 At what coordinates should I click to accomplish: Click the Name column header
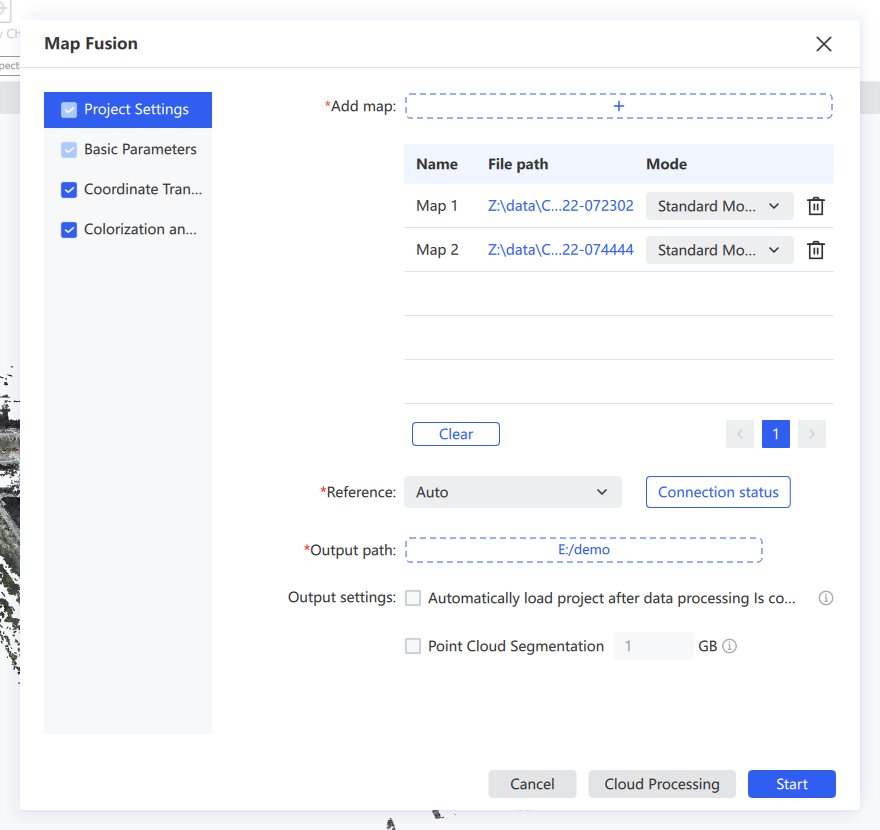click(x=437, y=164)
